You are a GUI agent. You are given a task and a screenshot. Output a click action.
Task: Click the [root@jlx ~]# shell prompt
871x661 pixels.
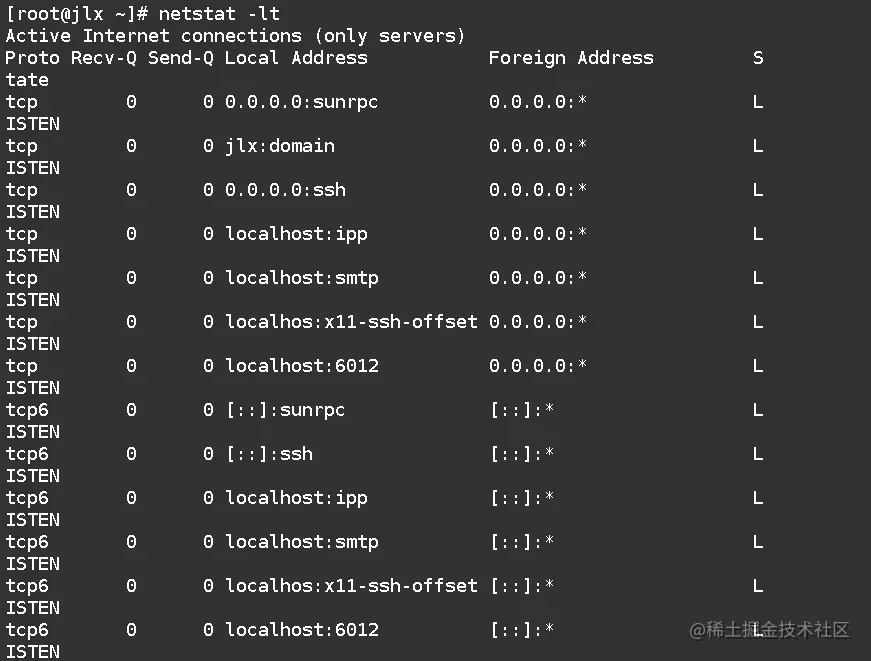pyautogui.click(x=76, y=14)
